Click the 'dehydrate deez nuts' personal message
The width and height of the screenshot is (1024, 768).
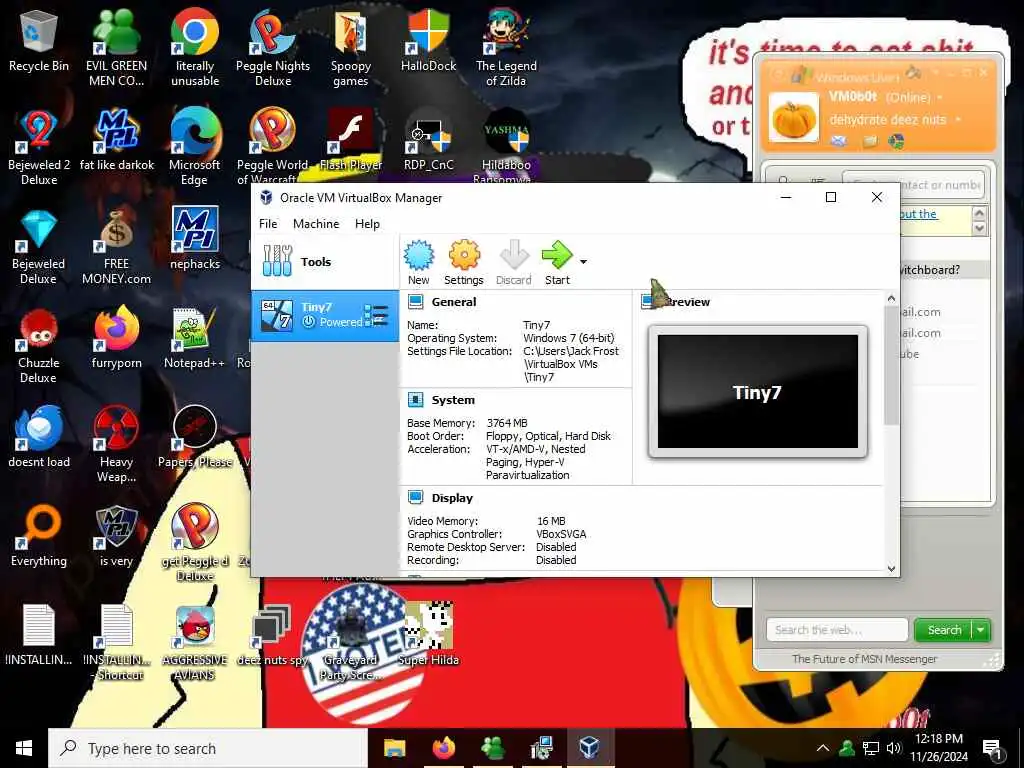click(888, 120)
